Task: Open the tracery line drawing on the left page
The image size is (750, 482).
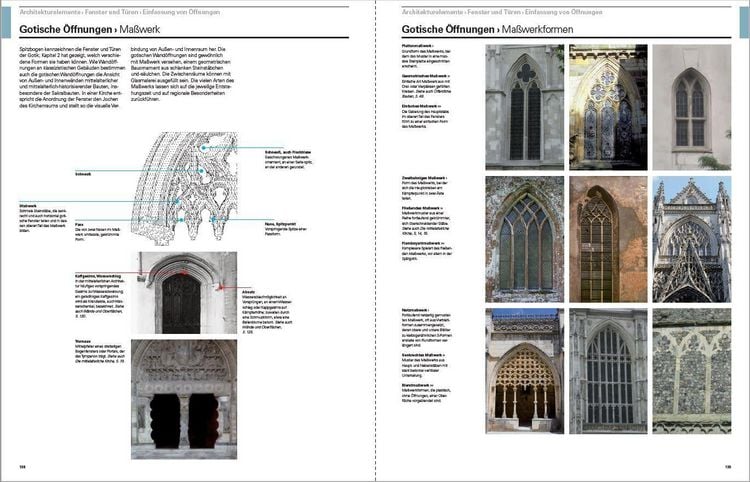Action: click(184, 188)
